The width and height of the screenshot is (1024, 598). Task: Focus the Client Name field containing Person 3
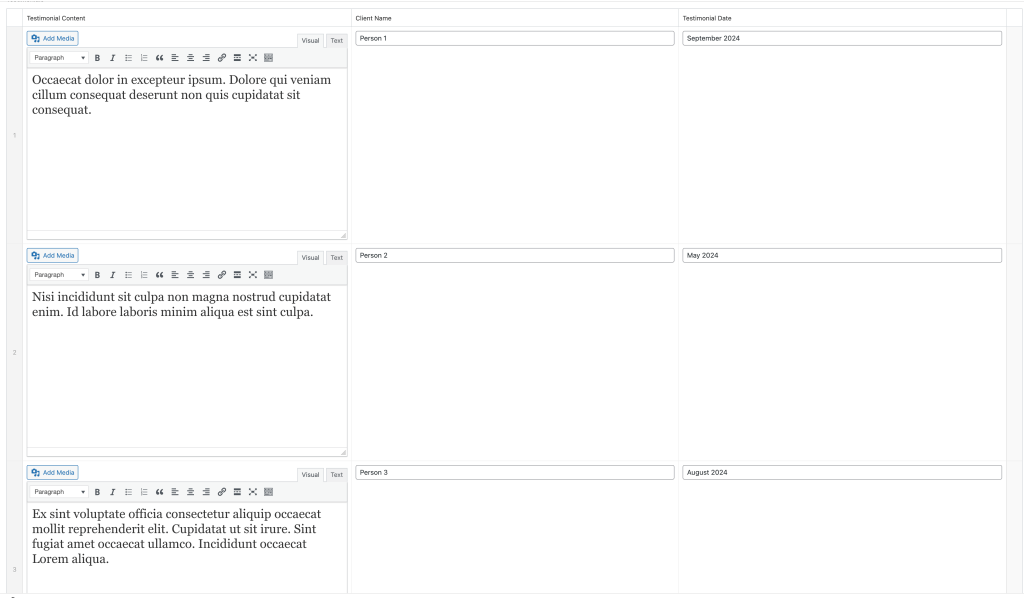coord(515,473)
